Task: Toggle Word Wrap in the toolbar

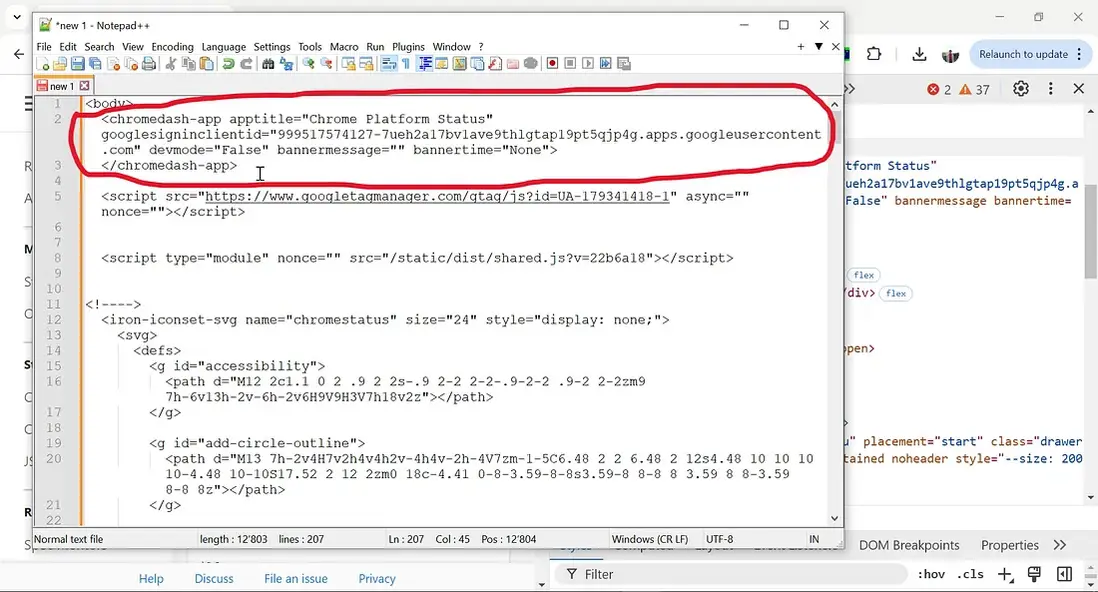Action: coord(389,64)
